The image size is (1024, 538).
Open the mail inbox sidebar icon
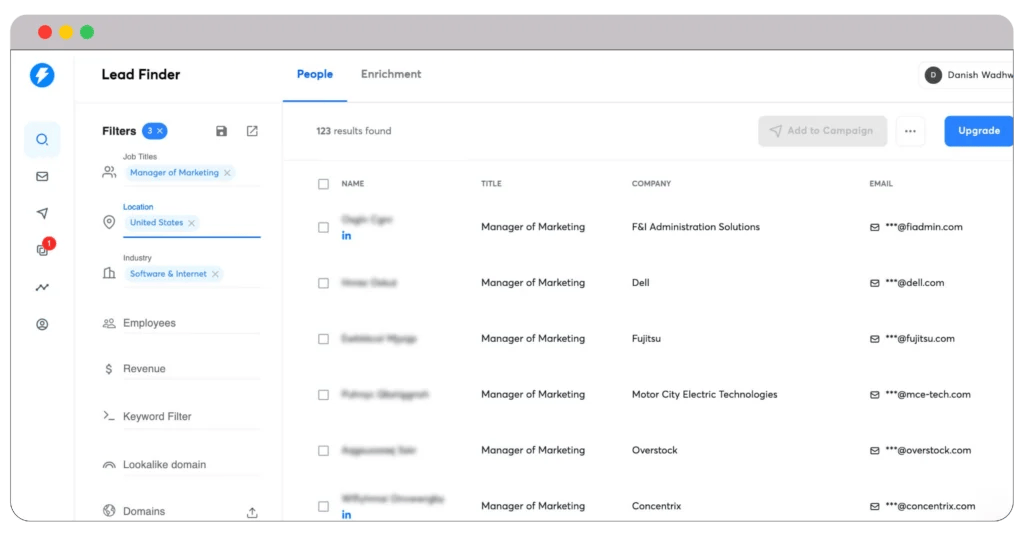click(42, 177)
